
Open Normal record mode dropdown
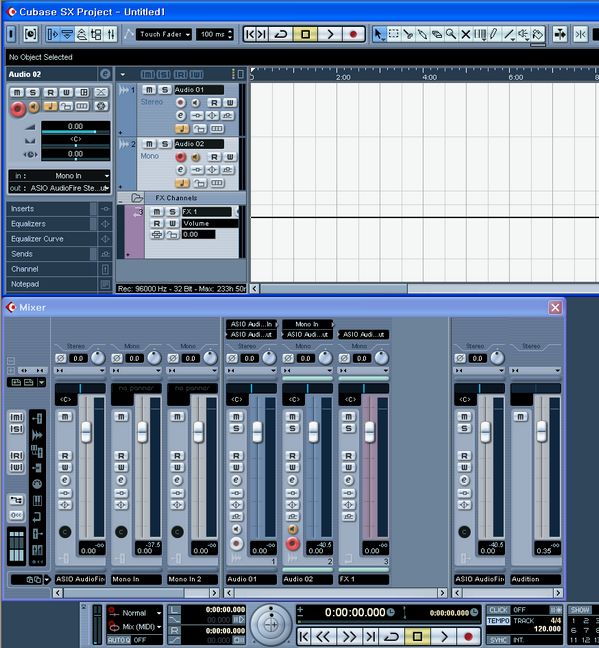click(135, 613)
